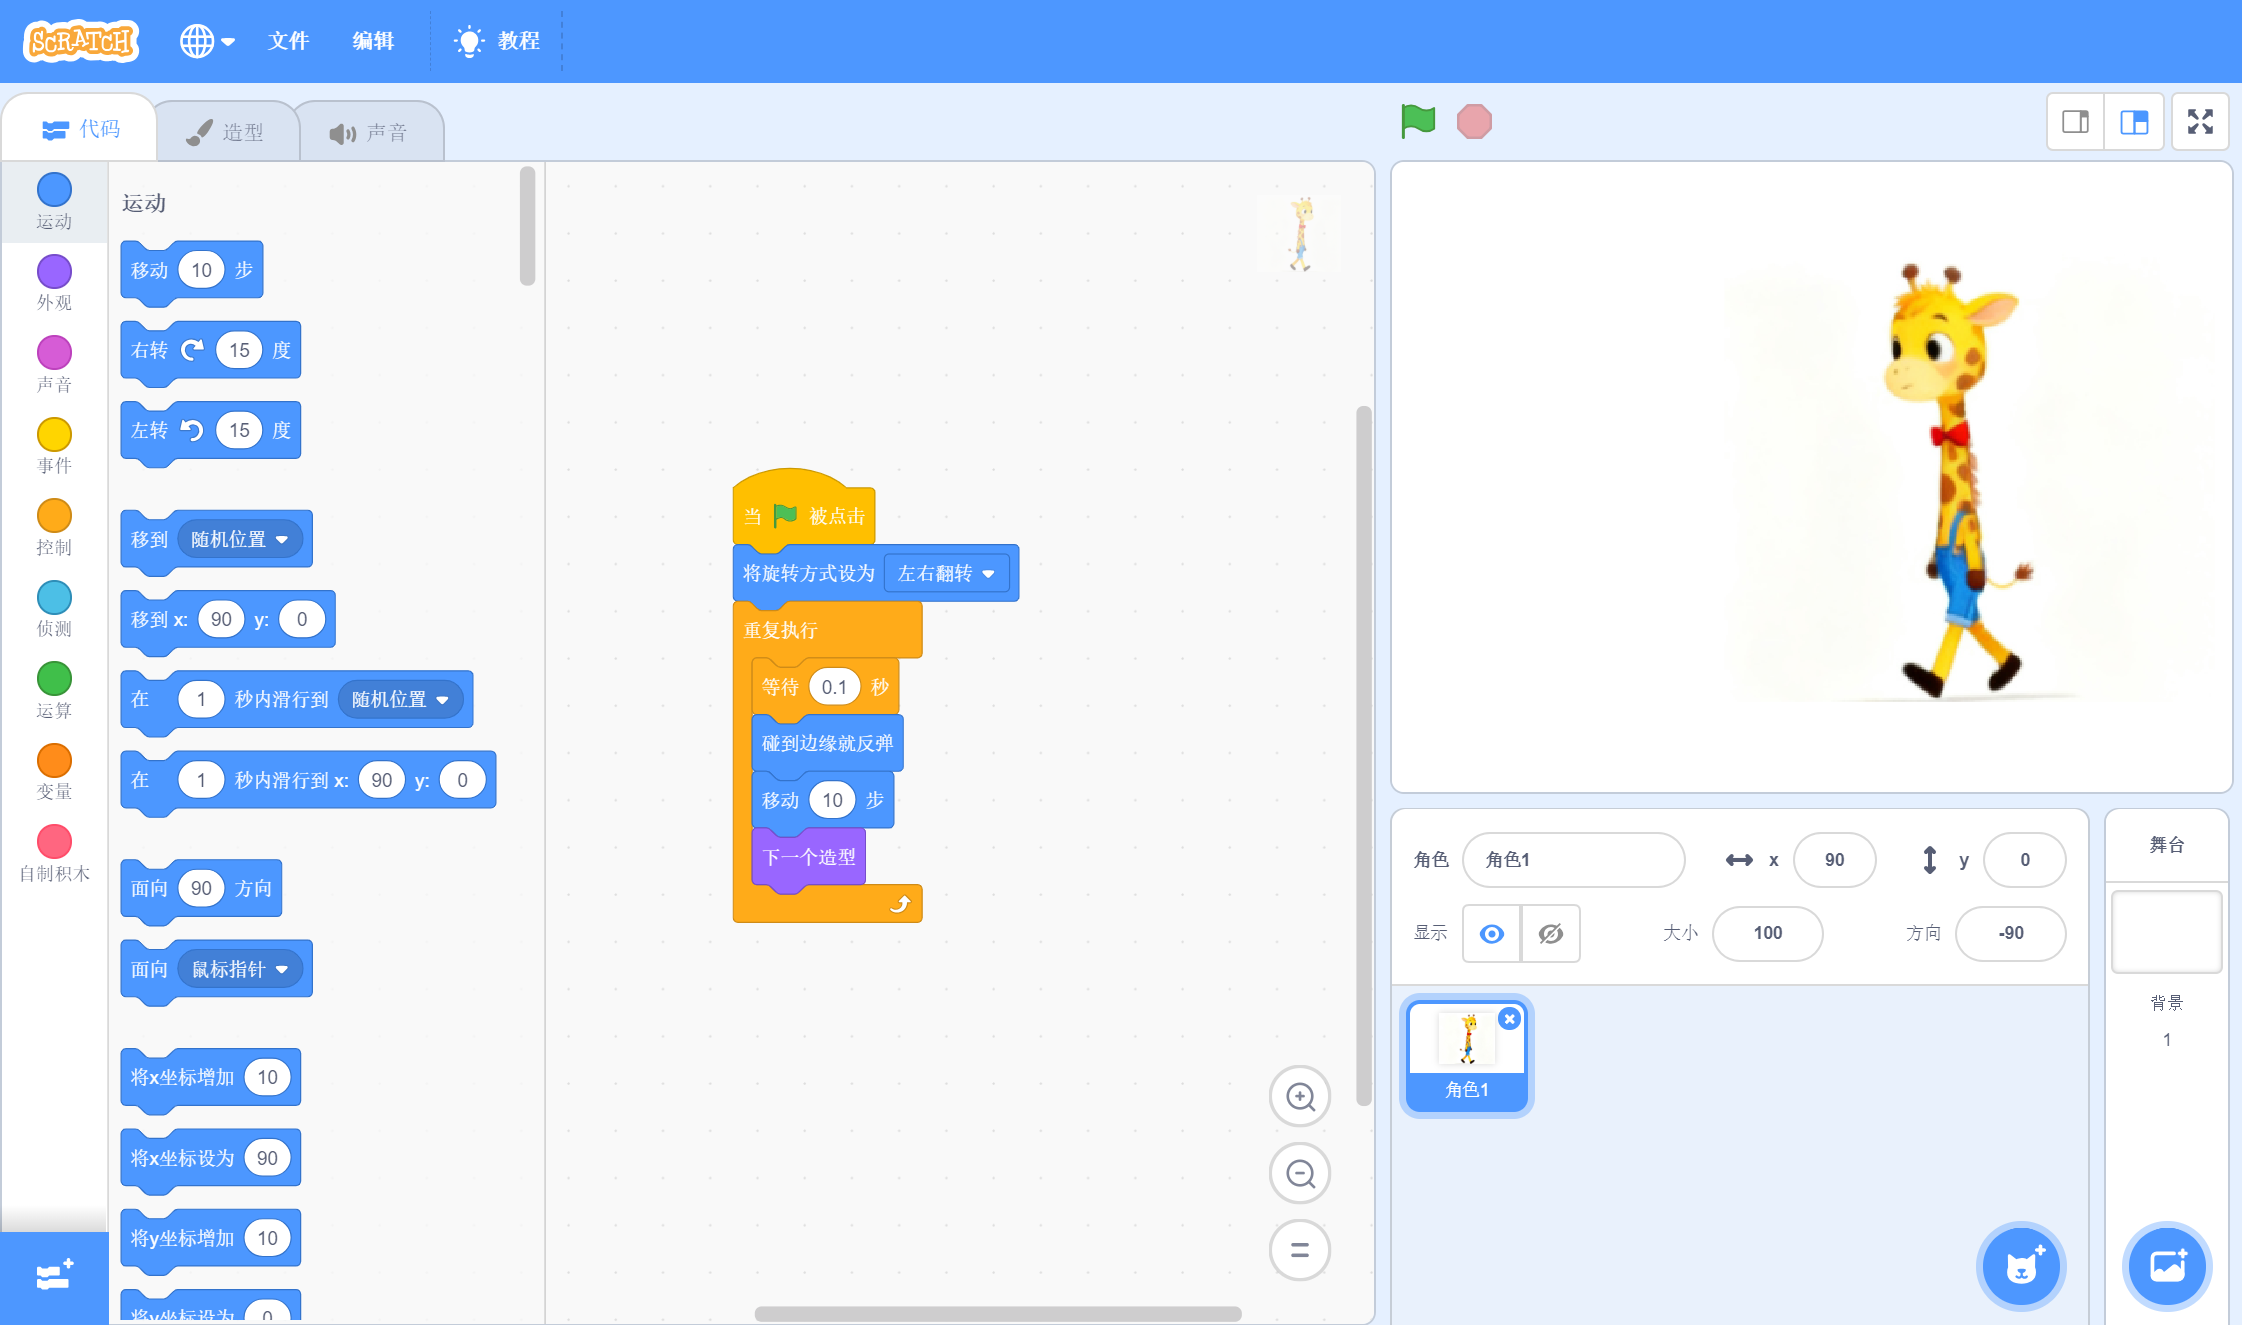Zoom out of the code workspace
The width and height of the screenshot is (2242, 1325).
pyautogui.click(x=1299, y=1173)
